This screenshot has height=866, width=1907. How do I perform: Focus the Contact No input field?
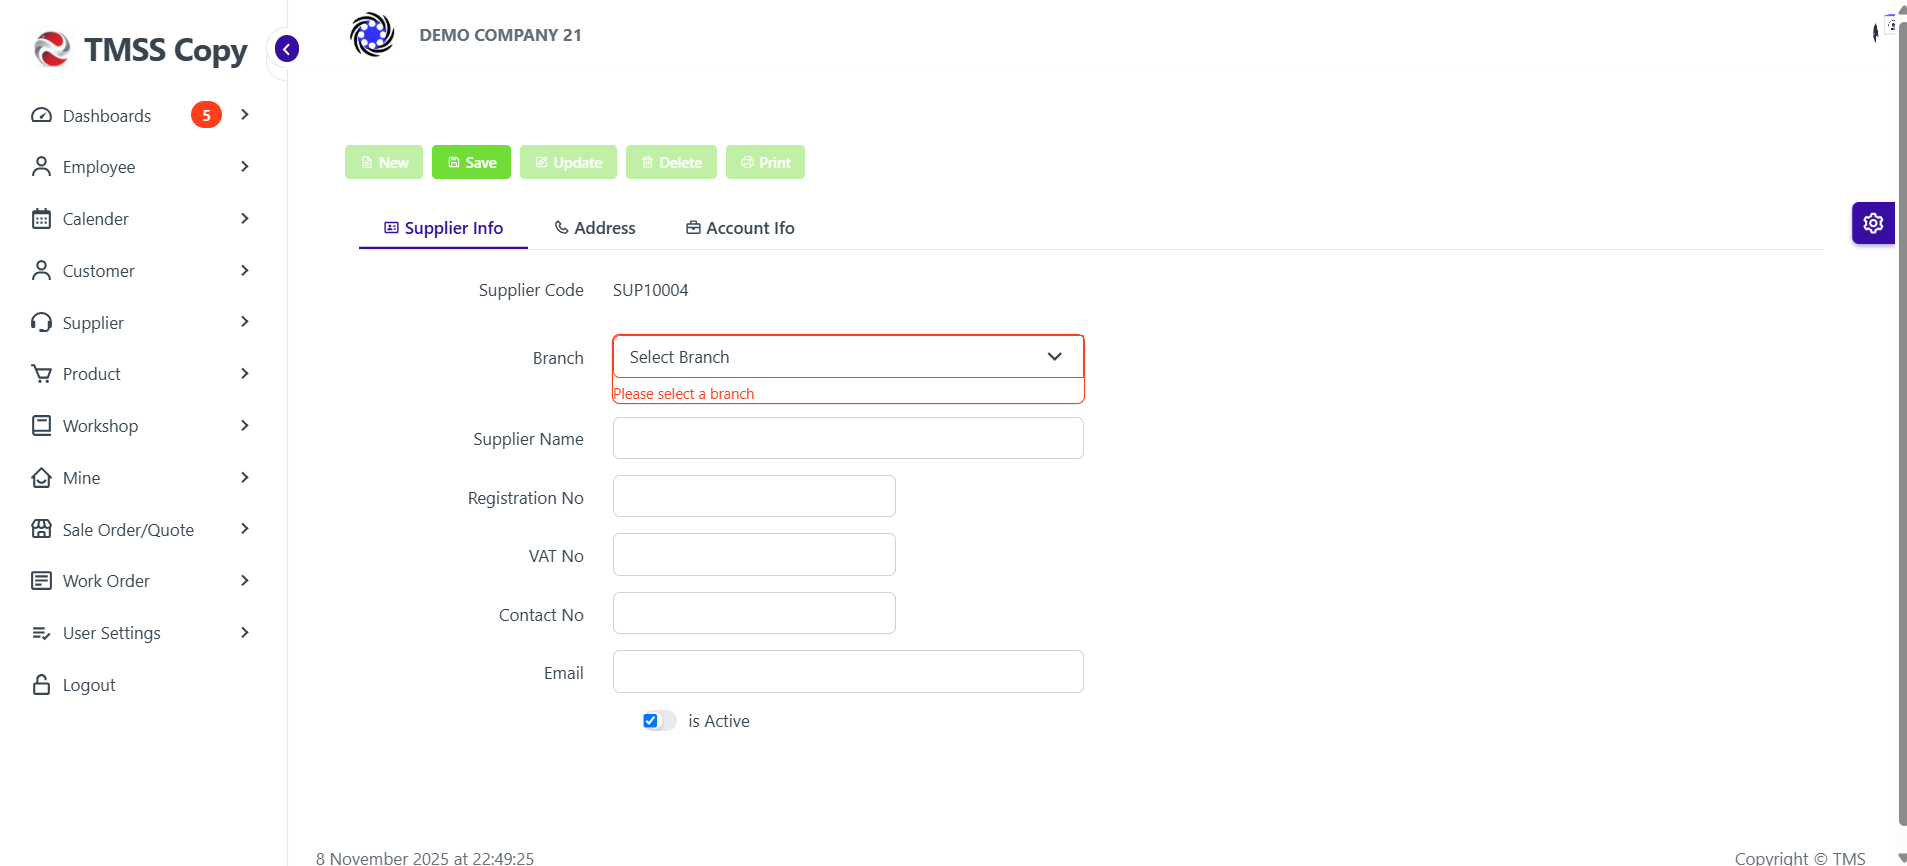coord(754,613)
